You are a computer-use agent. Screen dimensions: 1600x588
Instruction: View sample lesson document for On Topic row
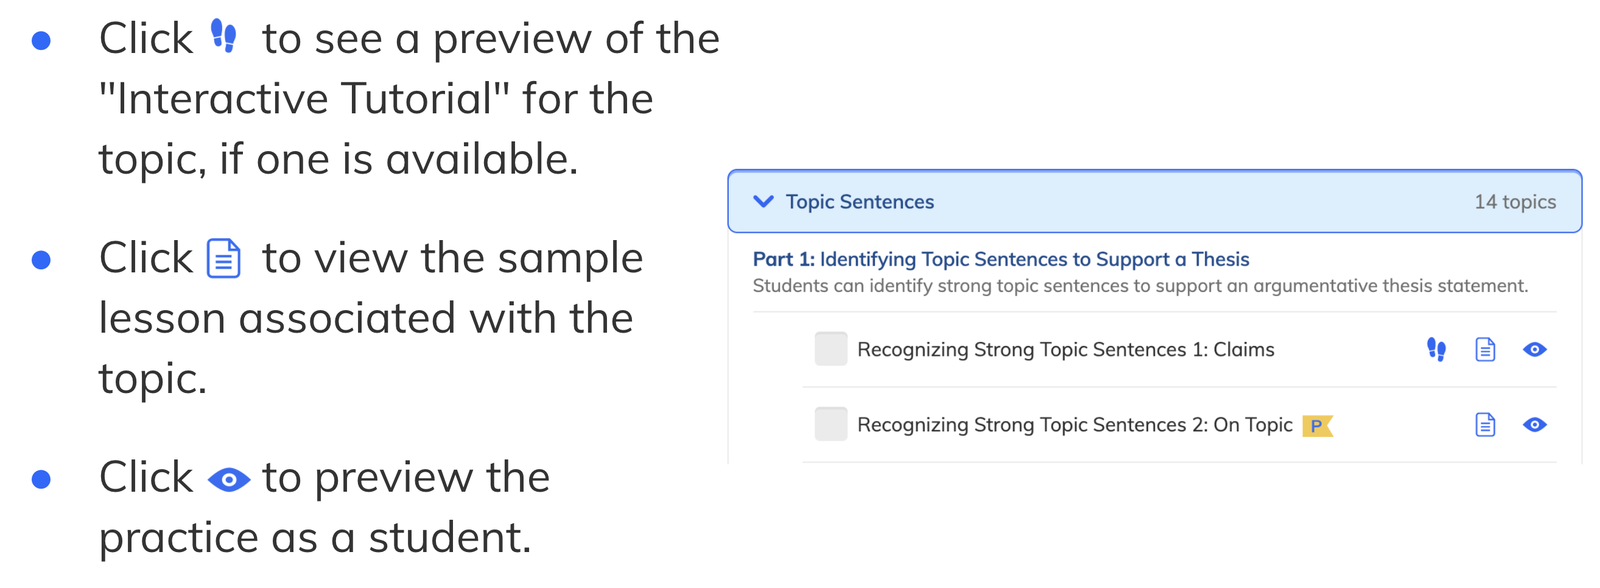coord(1485,425)
